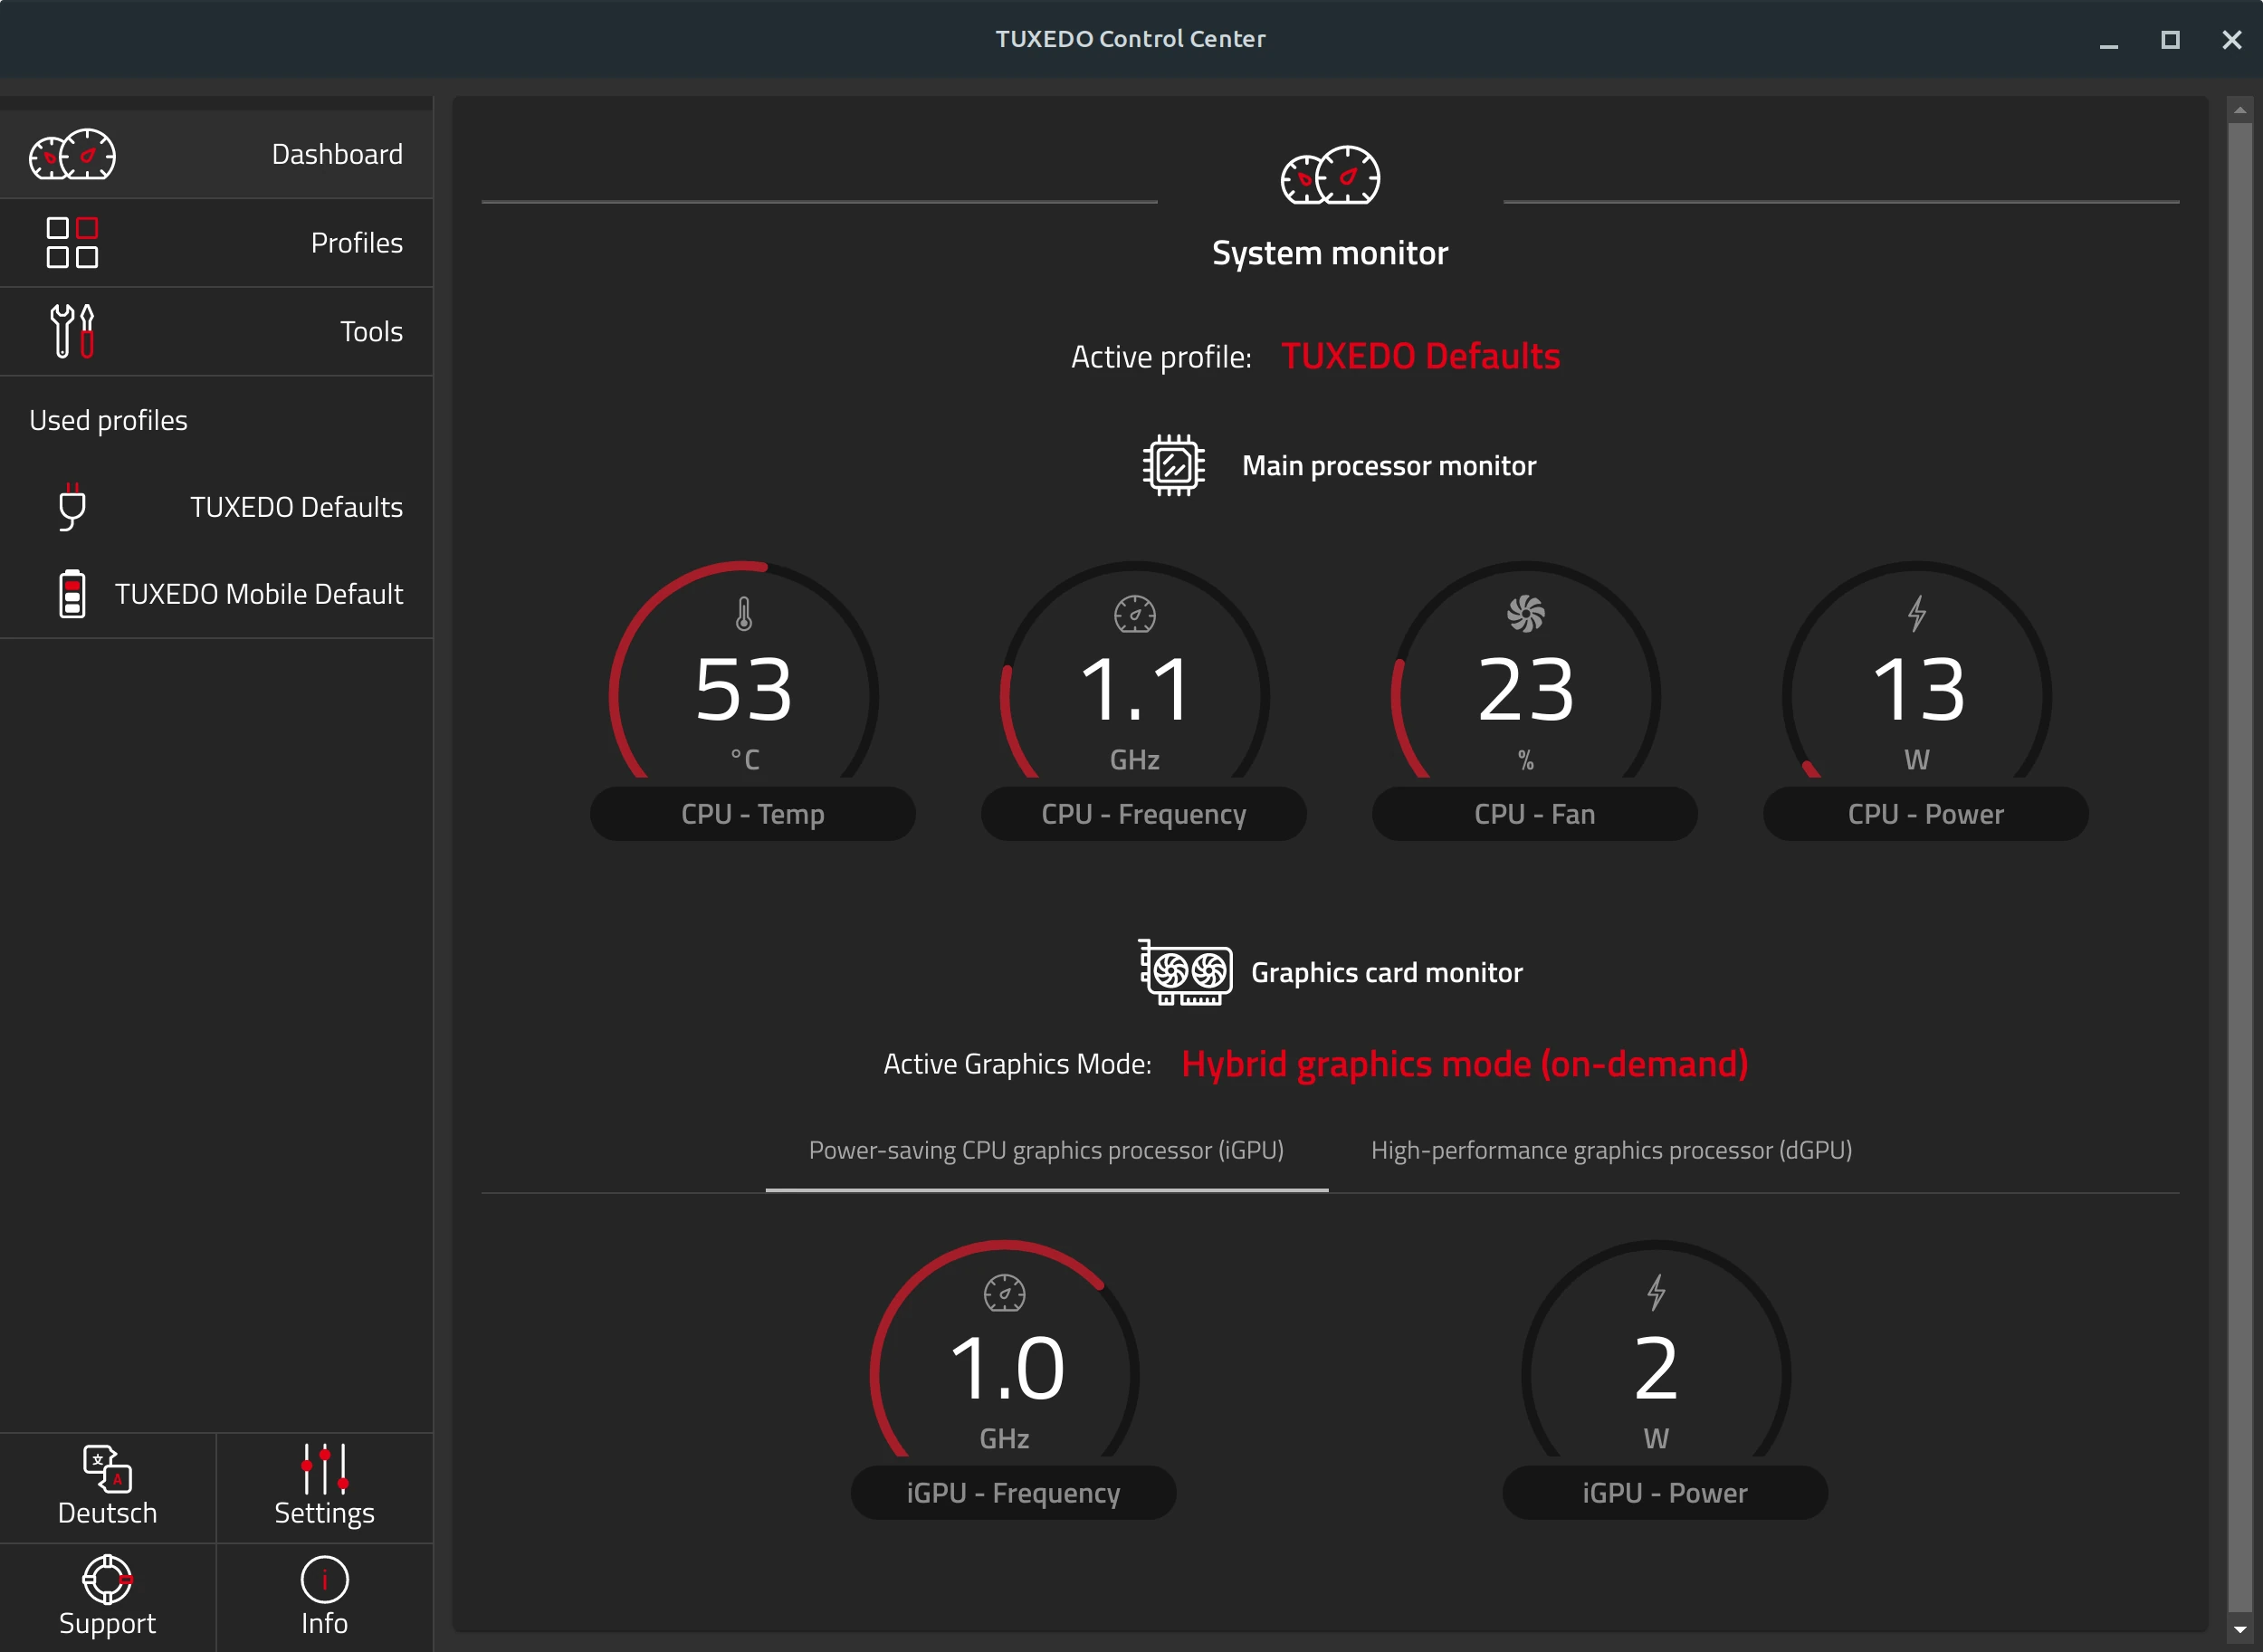Click fan icon in CPU Fan gauge

1526,614
